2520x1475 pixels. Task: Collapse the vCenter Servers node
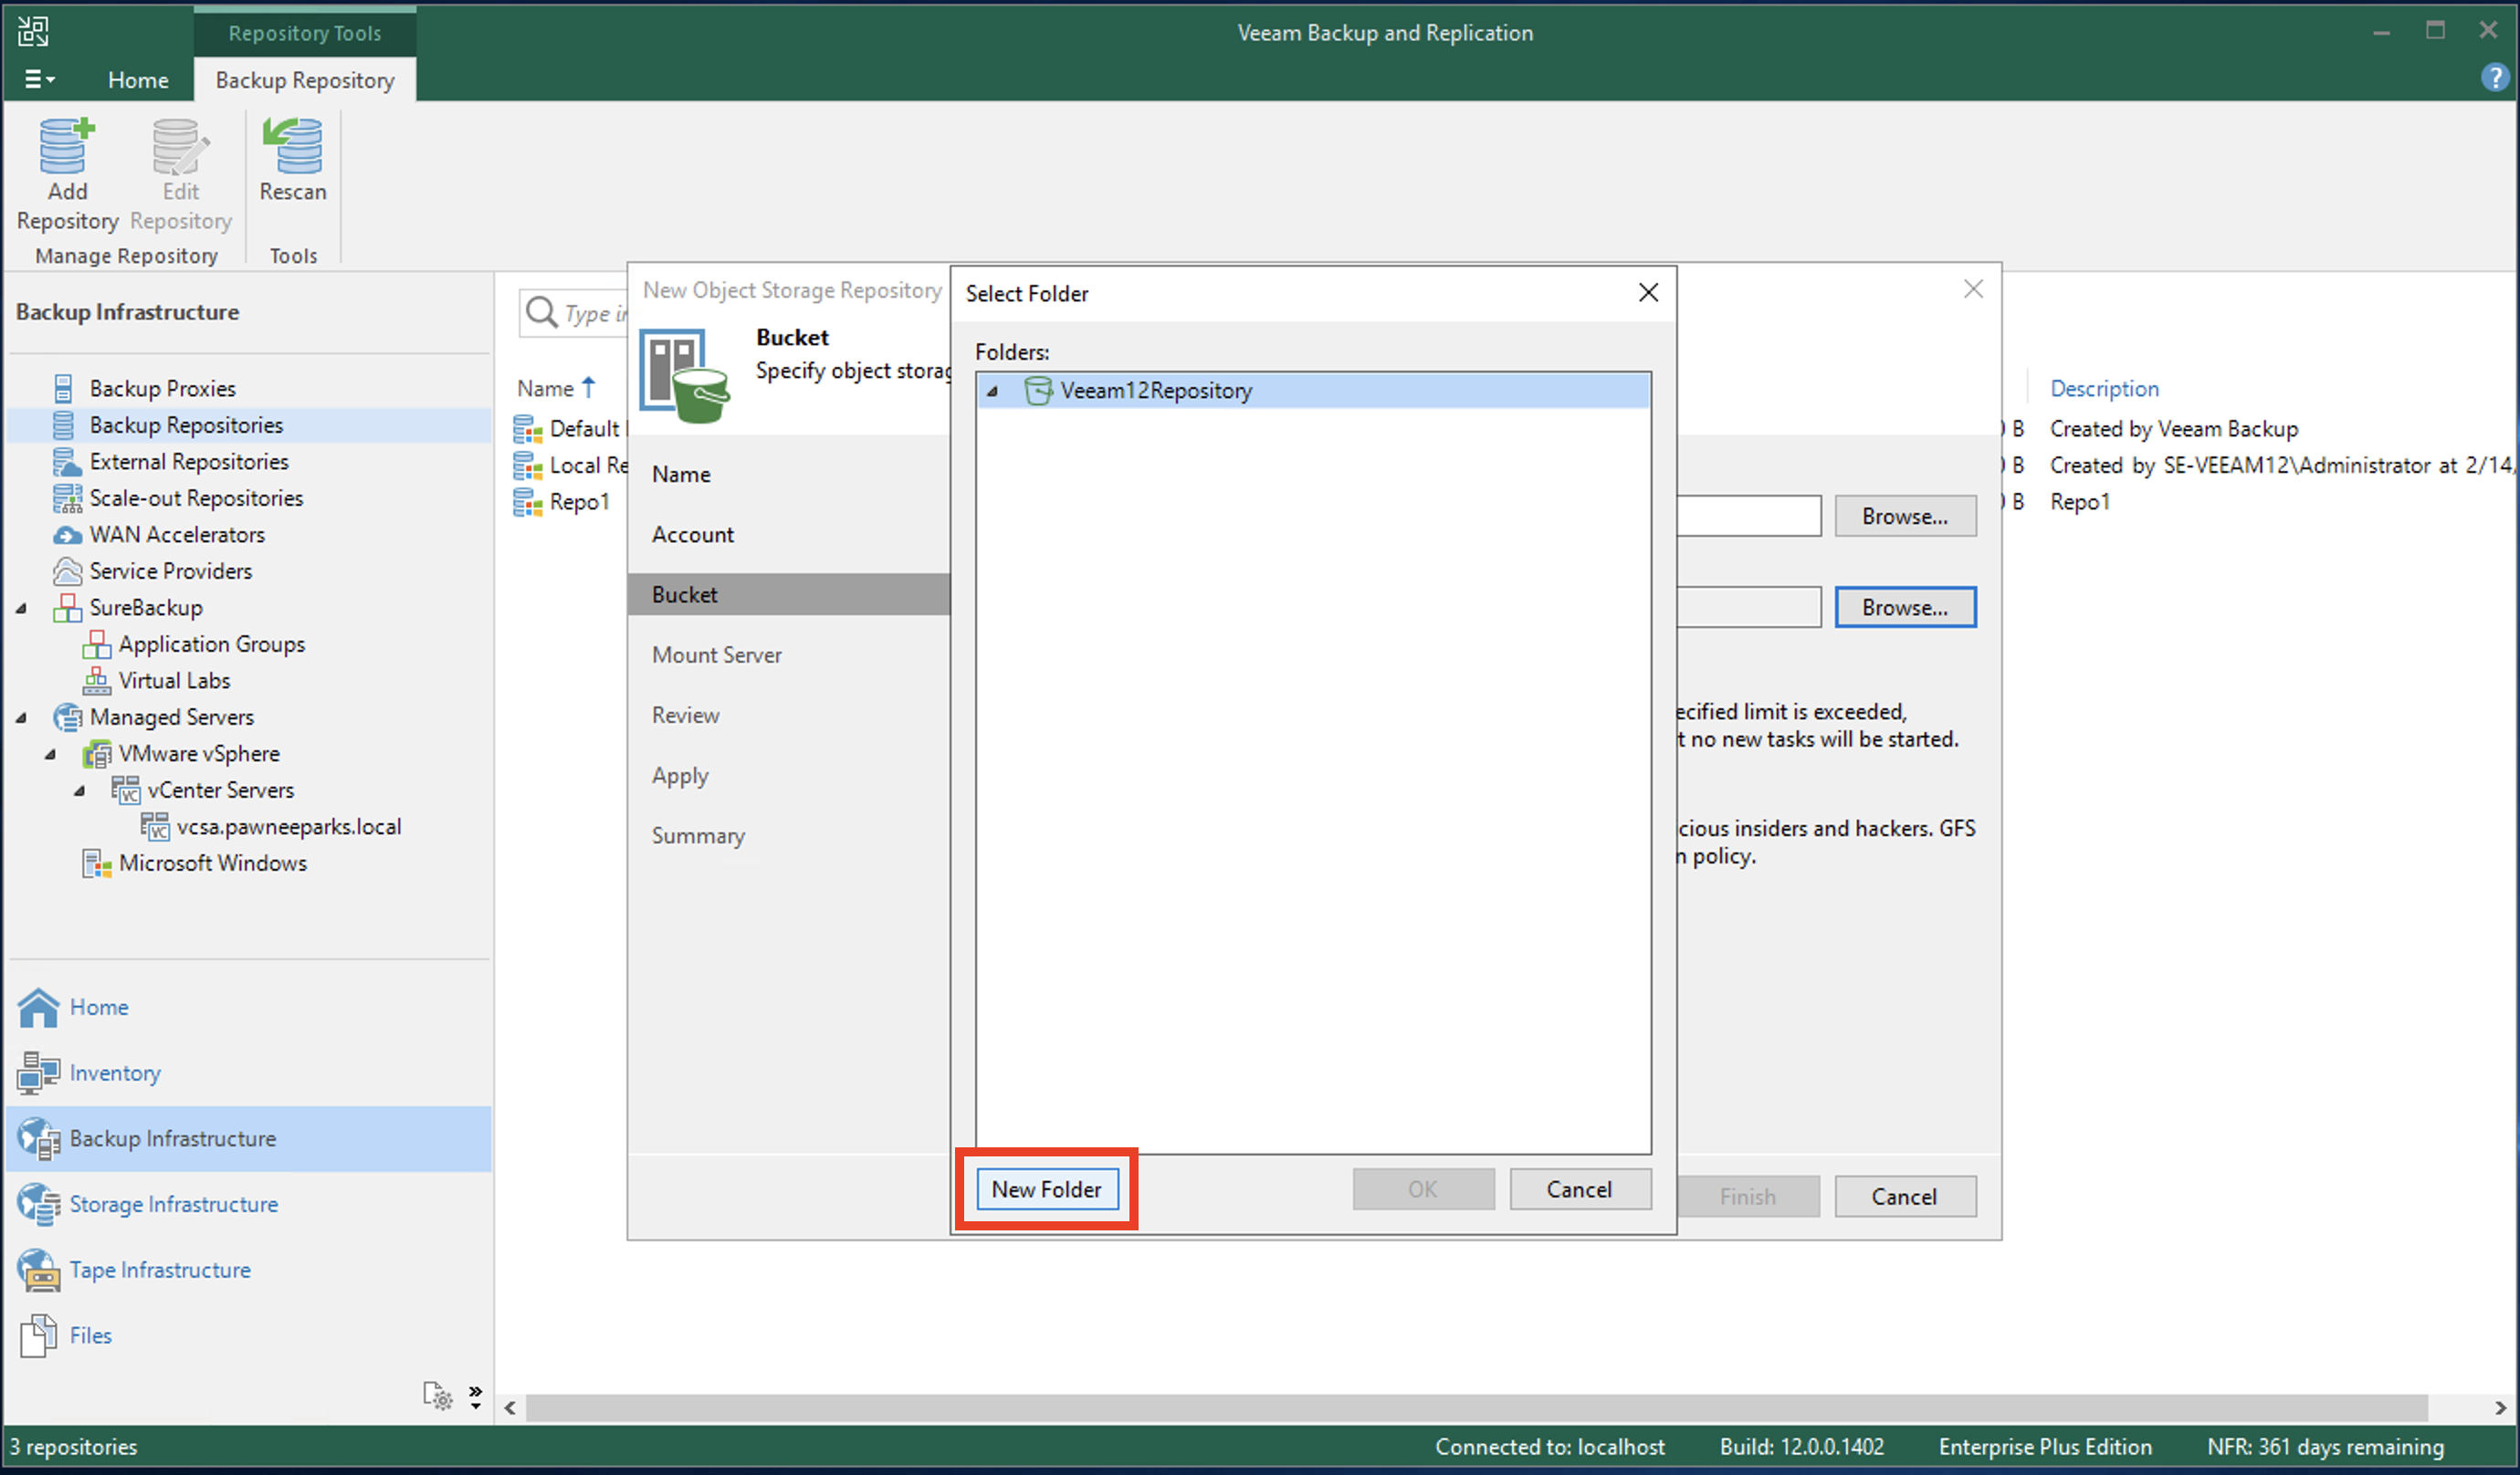[x=80, y=790]
